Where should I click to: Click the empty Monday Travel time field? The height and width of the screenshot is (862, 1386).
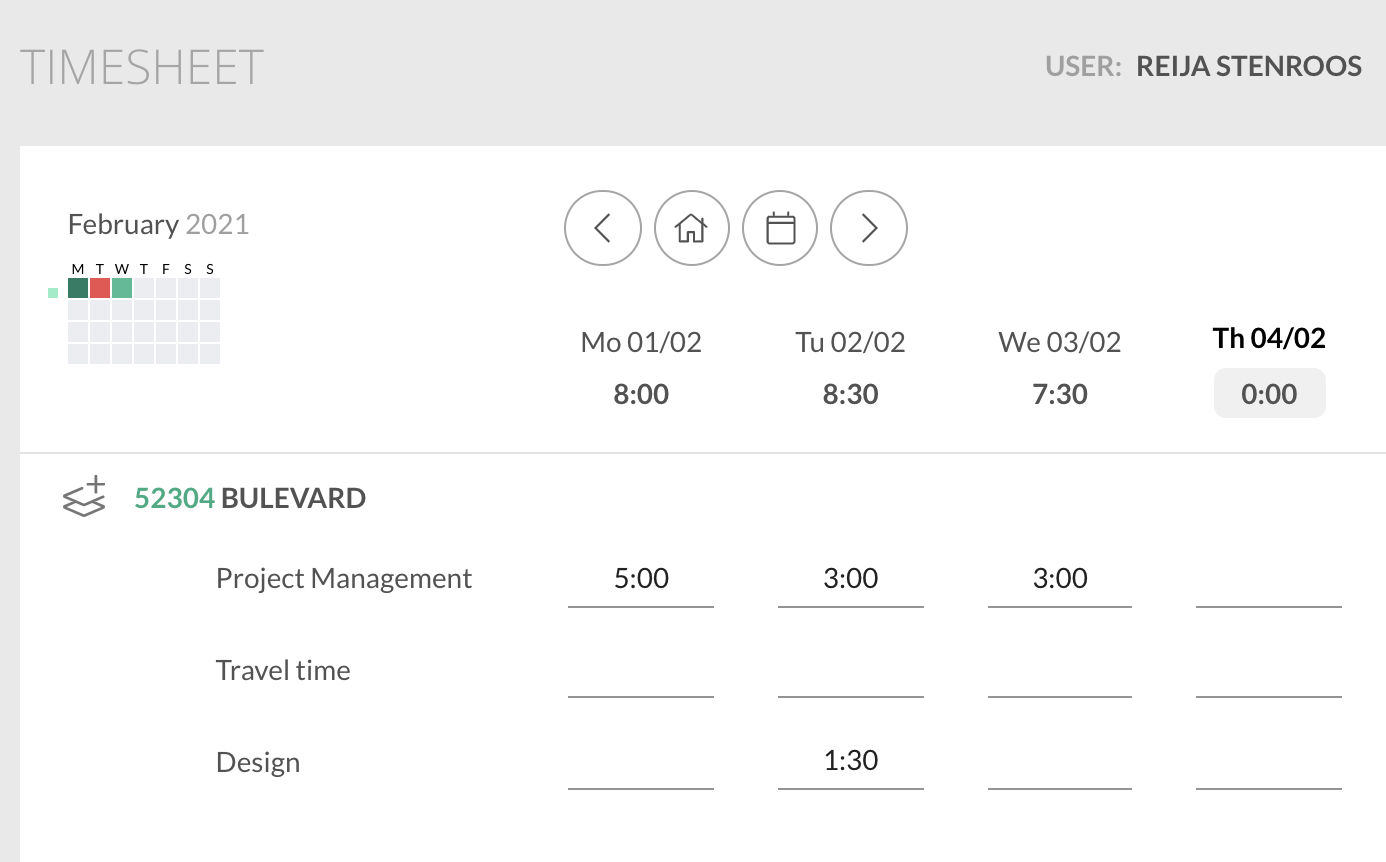click(x=641, y=672)
